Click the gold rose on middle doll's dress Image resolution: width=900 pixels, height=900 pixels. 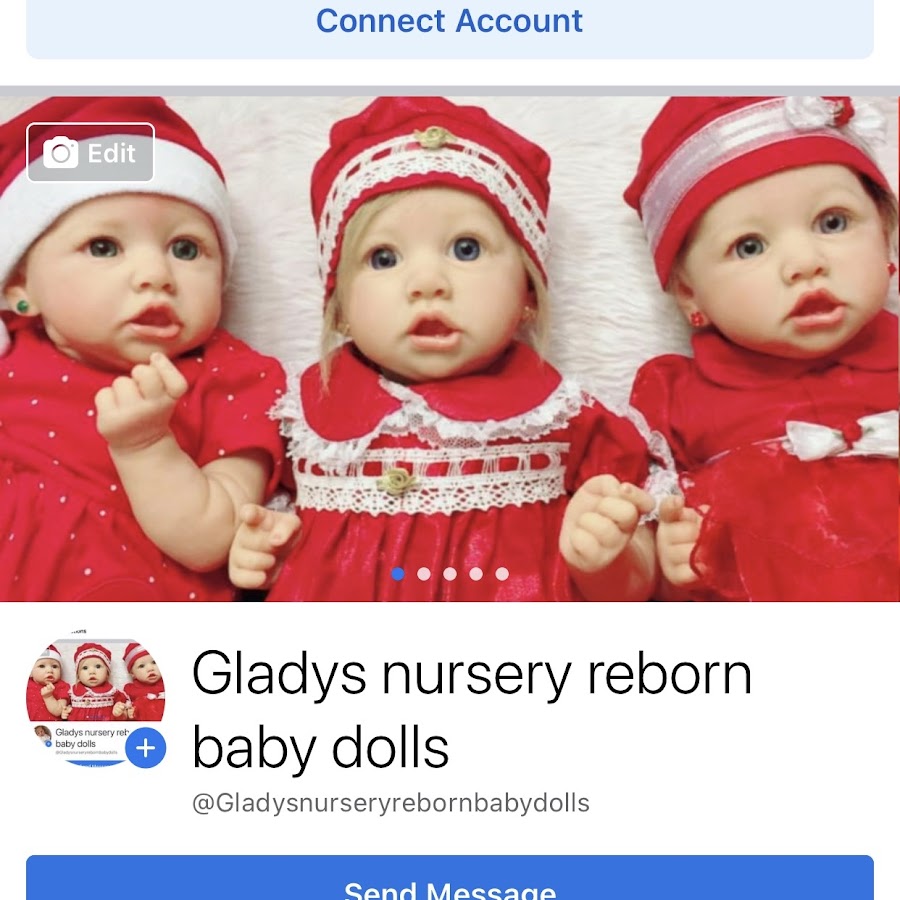pos(397,481)
